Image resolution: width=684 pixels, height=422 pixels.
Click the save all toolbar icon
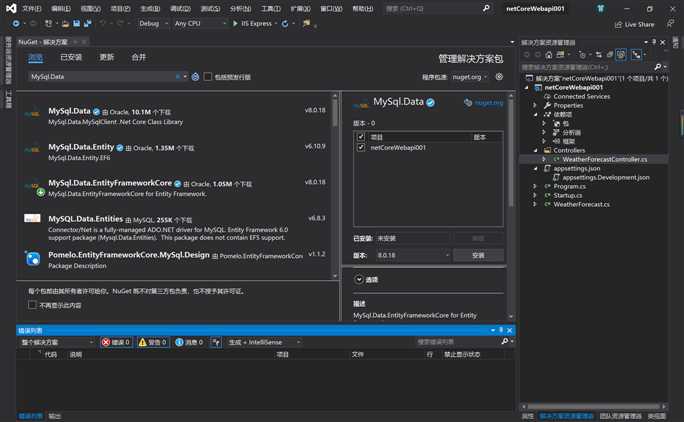pos(88,24)
